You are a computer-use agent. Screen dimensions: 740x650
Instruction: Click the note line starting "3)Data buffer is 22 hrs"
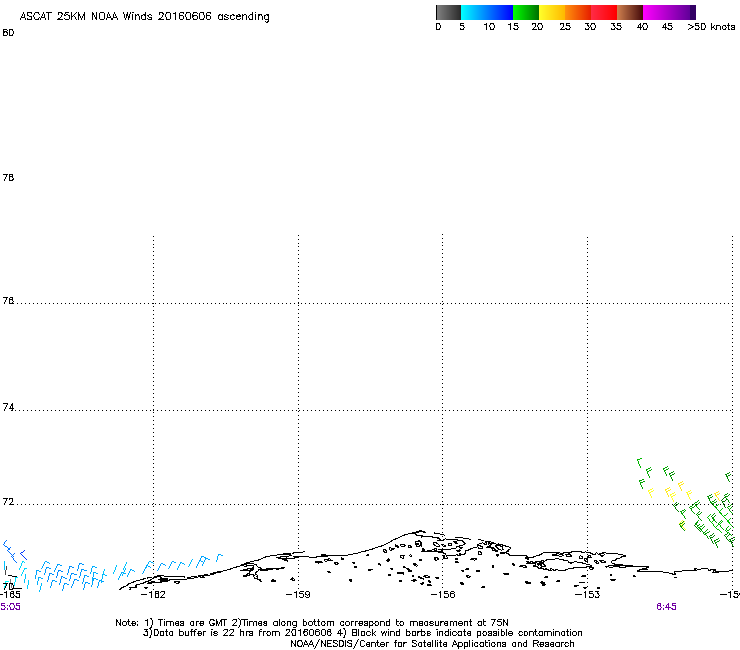tap(362, 633)
